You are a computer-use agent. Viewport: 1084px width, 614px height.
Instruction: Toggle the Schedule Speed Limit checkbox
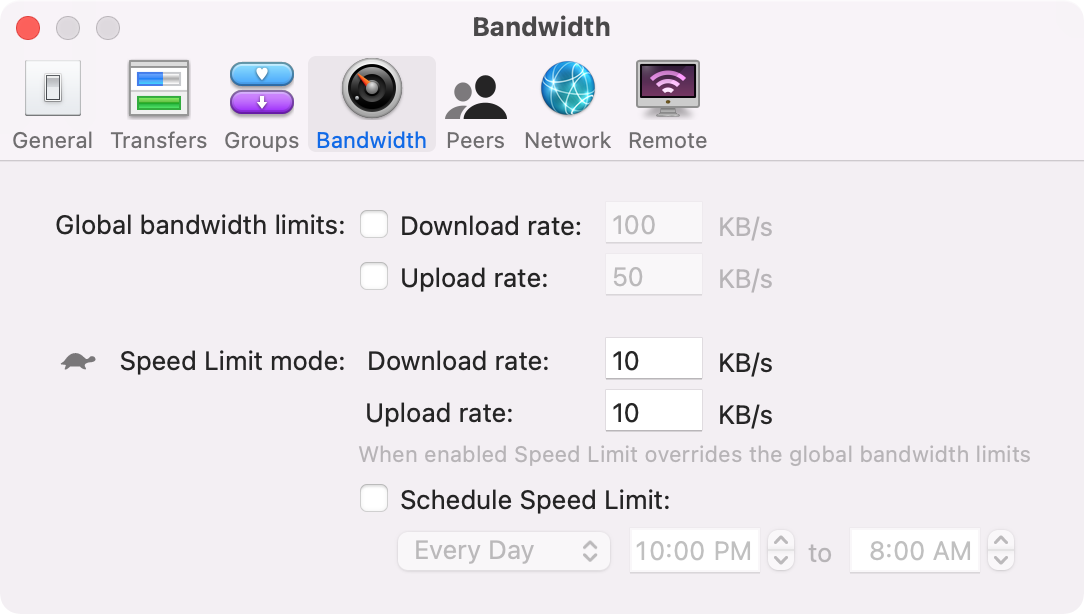[x=374, y=499]
